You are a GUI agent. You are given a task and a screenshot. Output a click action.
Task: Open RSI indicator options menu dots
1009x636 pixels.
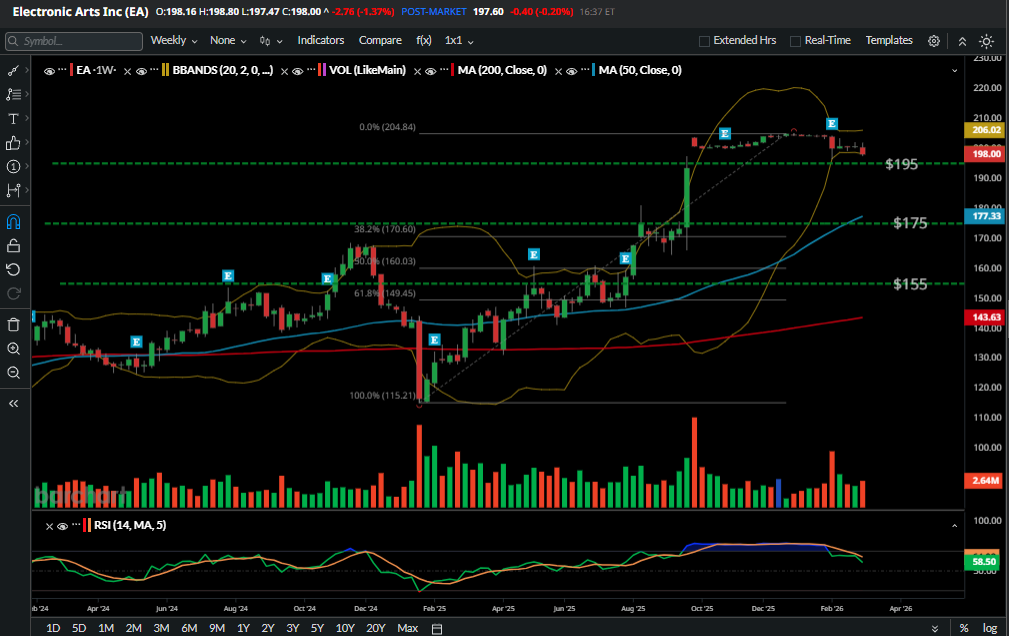click(x=76, y=525)
